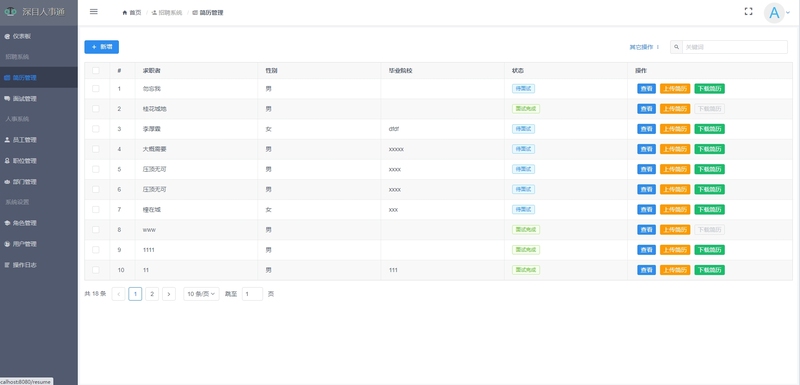Select the row 4 checkbox
Screen dimensions: 800x385
click(96, 149)
